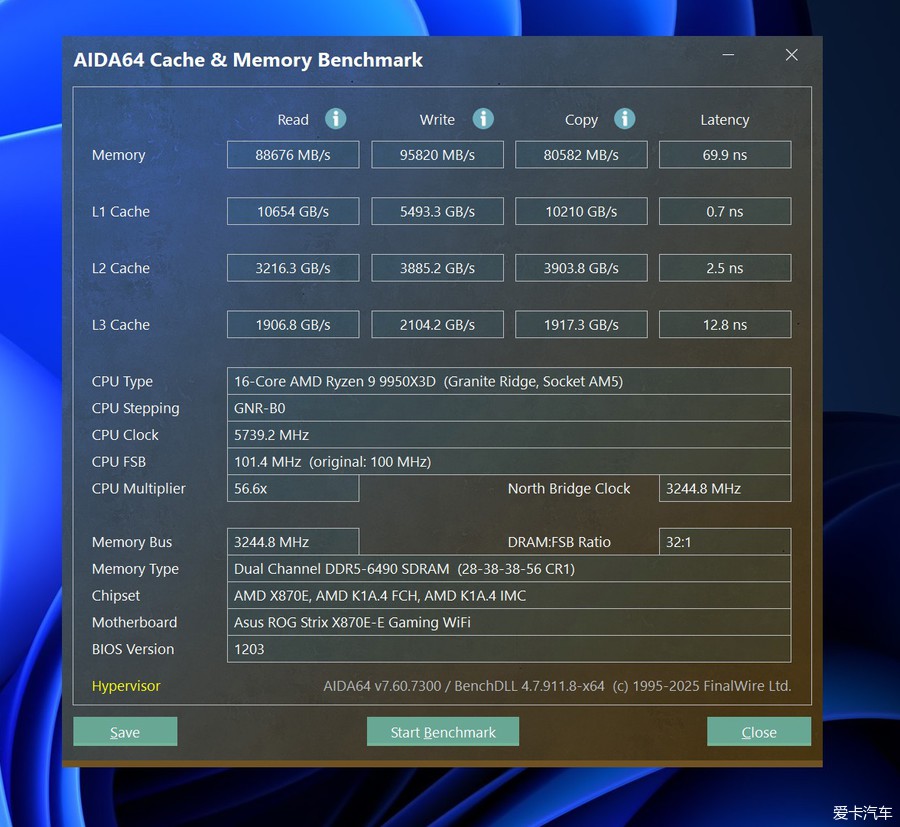Viewport: 900px width, 827px height.
Task: Click the DRAM:FSB Ratio label
Action: coord(559,542)
